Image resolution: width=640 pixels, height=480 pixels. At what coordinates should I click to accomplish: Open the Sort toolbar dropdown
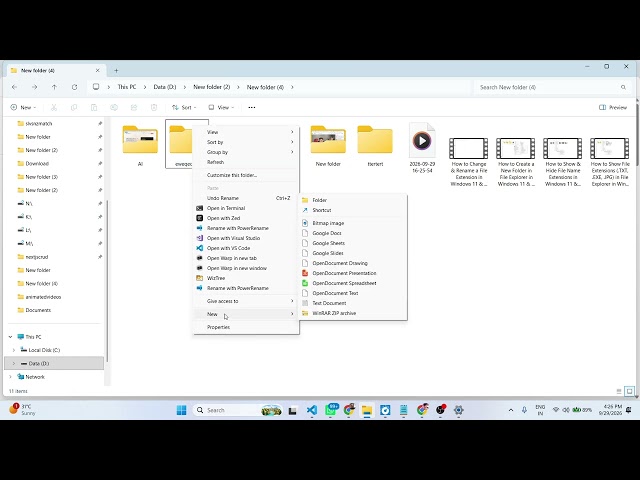pyautogui.click(x=184, y=107)
